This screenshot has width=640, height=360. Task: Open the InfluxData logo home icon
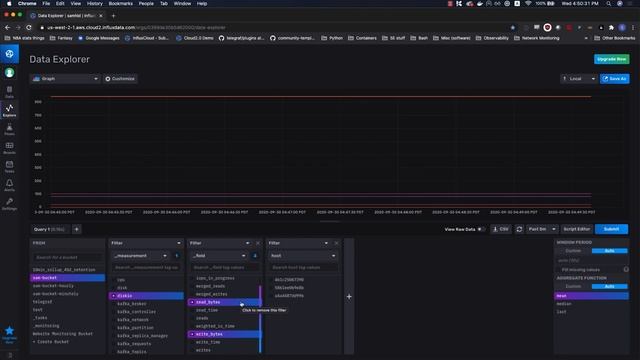click(9, 54)
